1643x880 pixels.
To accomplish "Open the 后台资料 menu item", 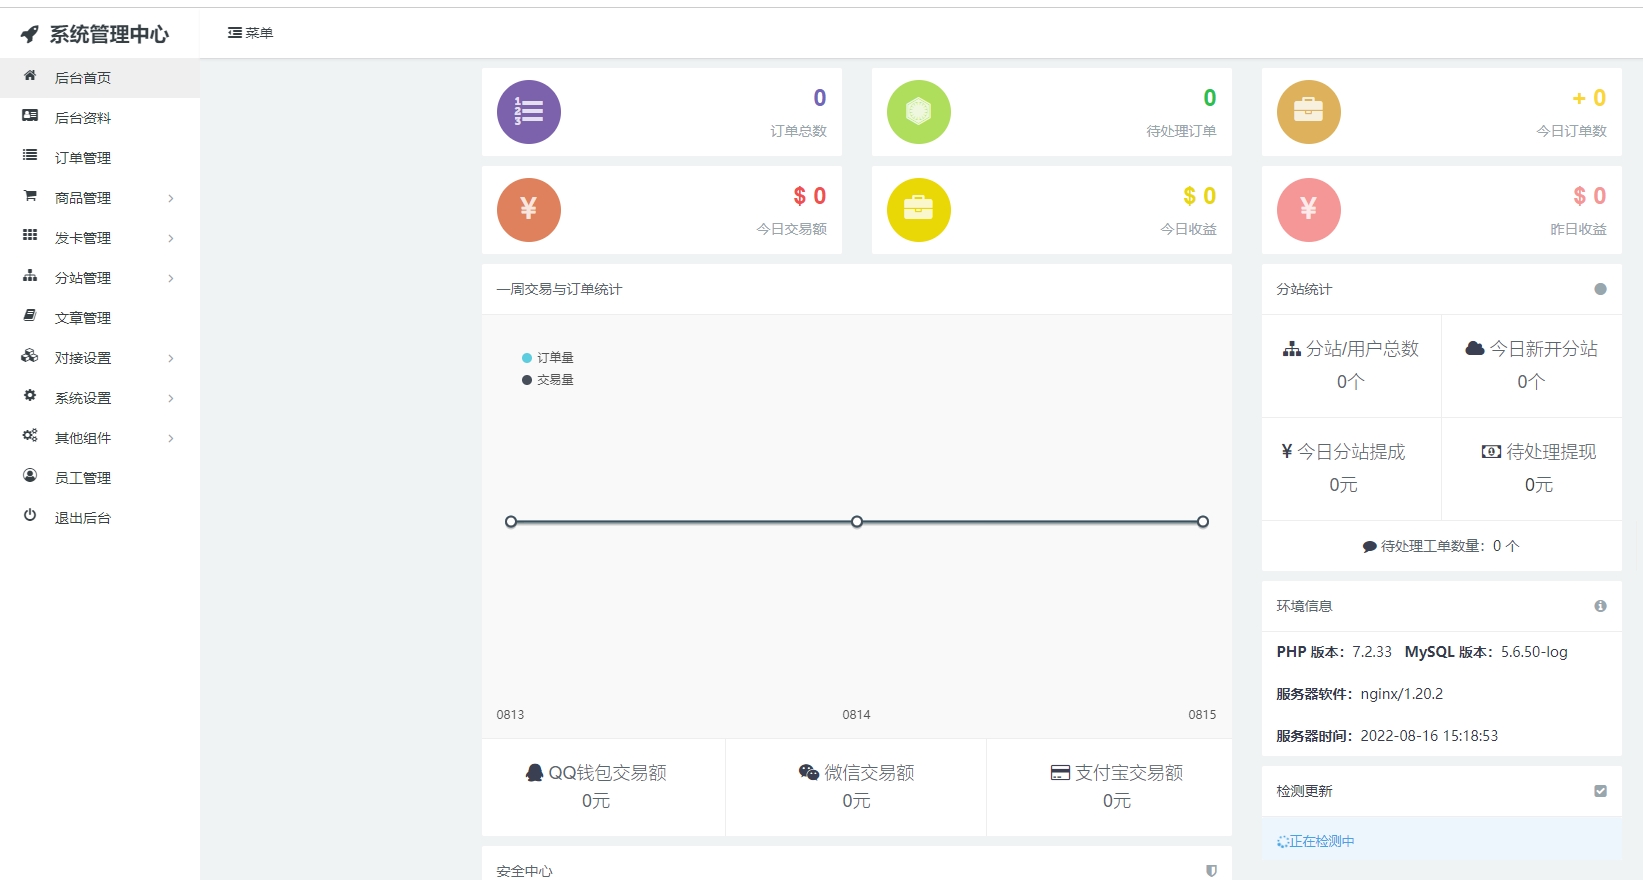I will (x=100, y=118).
